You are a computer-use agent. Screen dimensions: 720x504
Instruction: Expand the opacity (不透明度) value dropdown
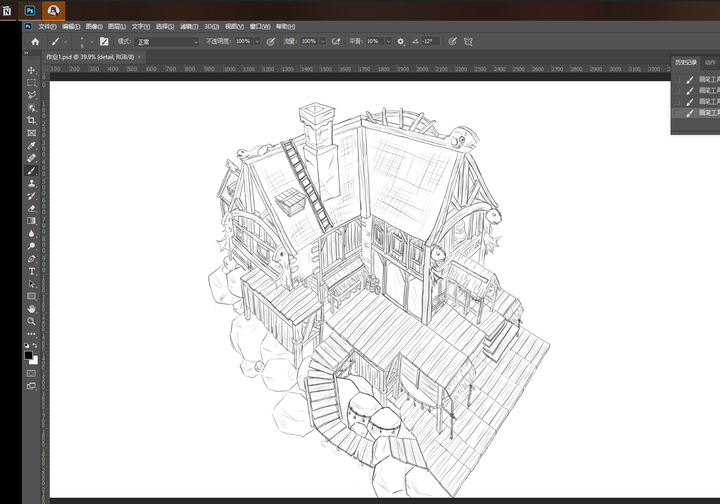point(257,42)
